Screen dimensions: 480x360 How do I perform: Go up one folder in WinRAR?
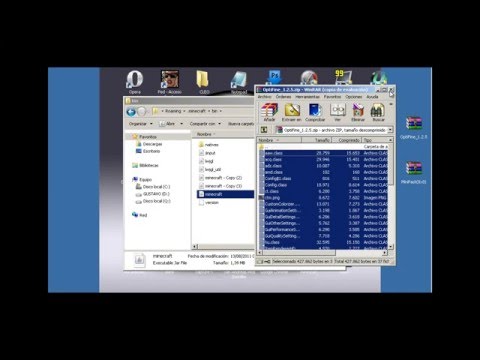pyautogui.click(x=264, y=130)
